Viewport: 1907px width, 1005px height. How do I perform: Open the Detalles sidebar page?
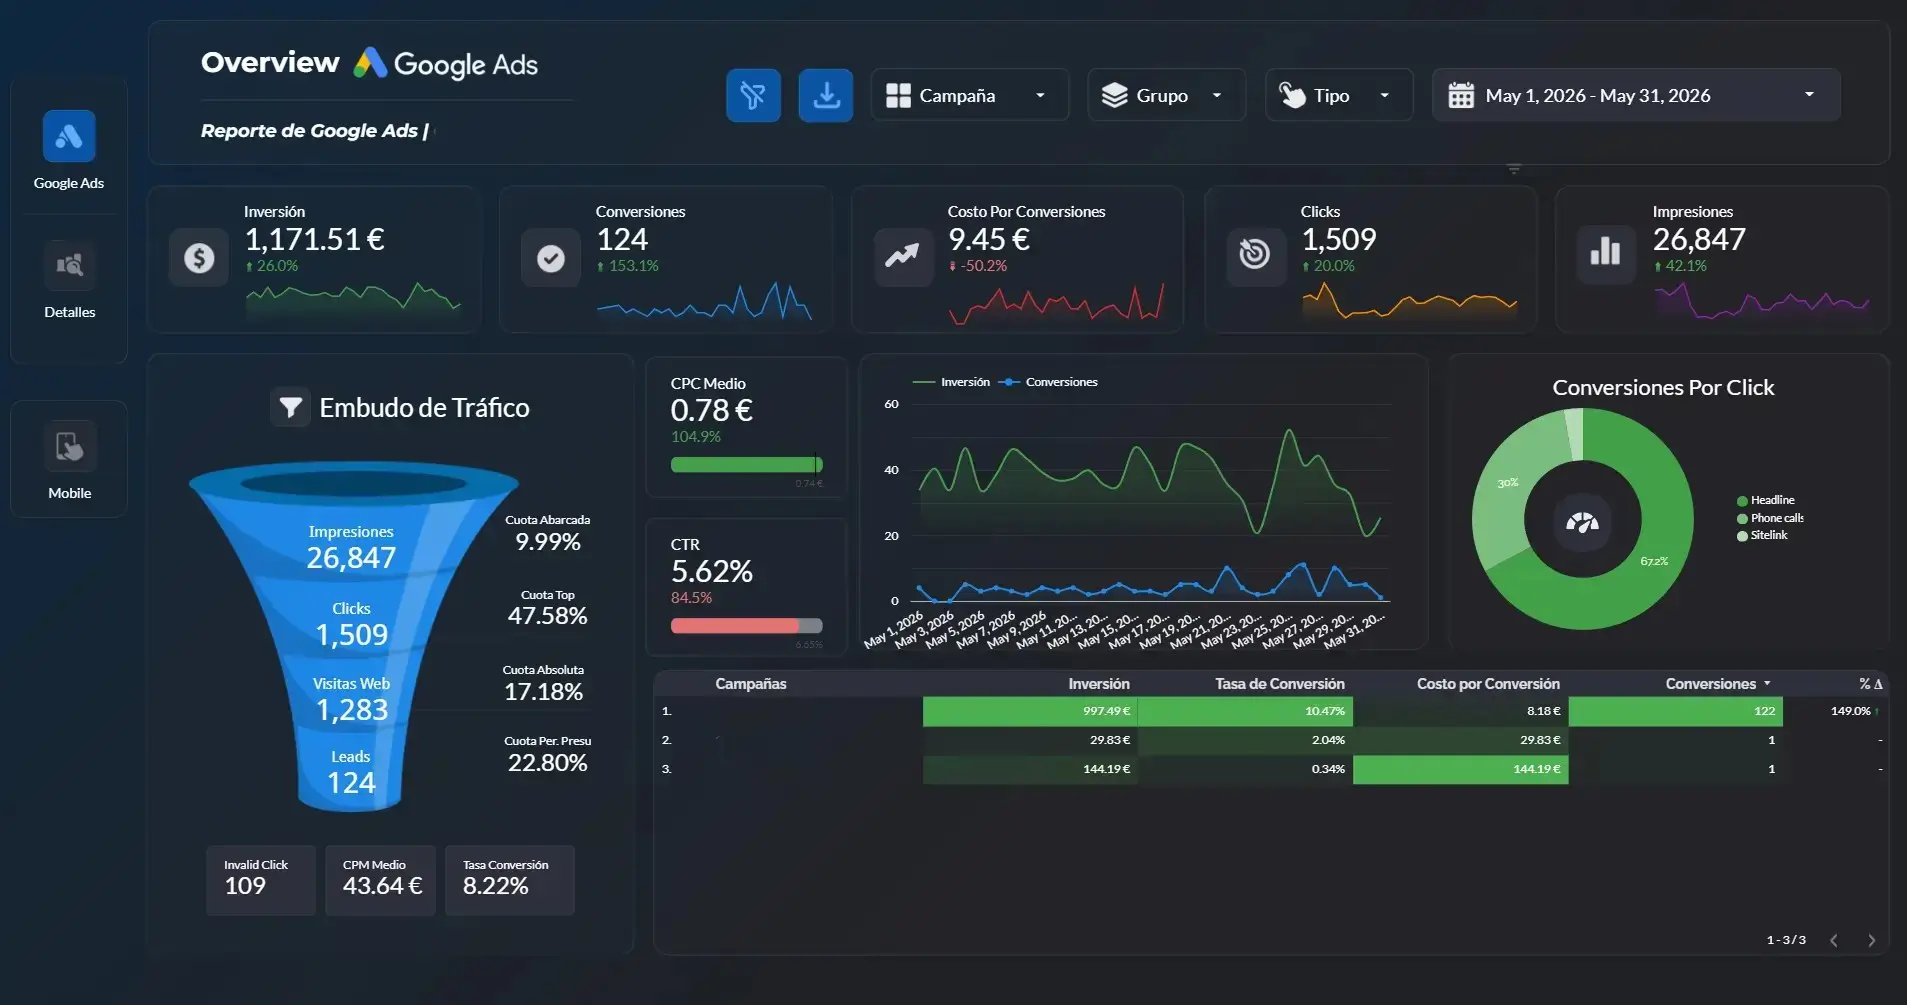pyautogui.click(x=69, y=279)
